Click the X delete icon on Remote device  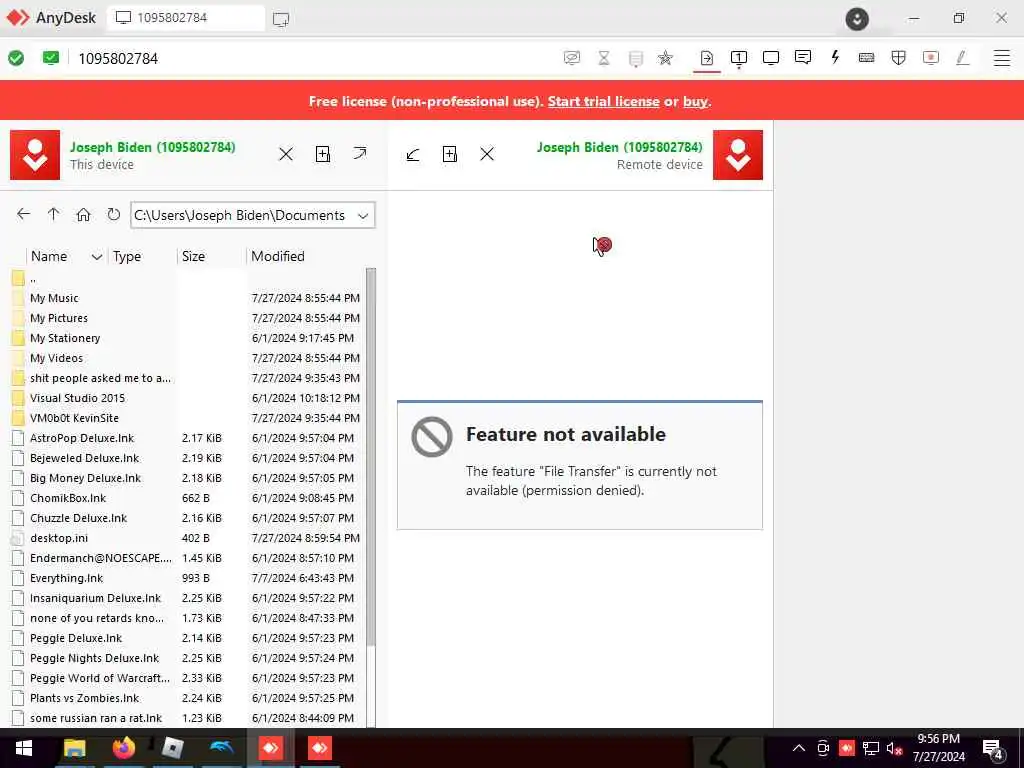tap(487, 154)
